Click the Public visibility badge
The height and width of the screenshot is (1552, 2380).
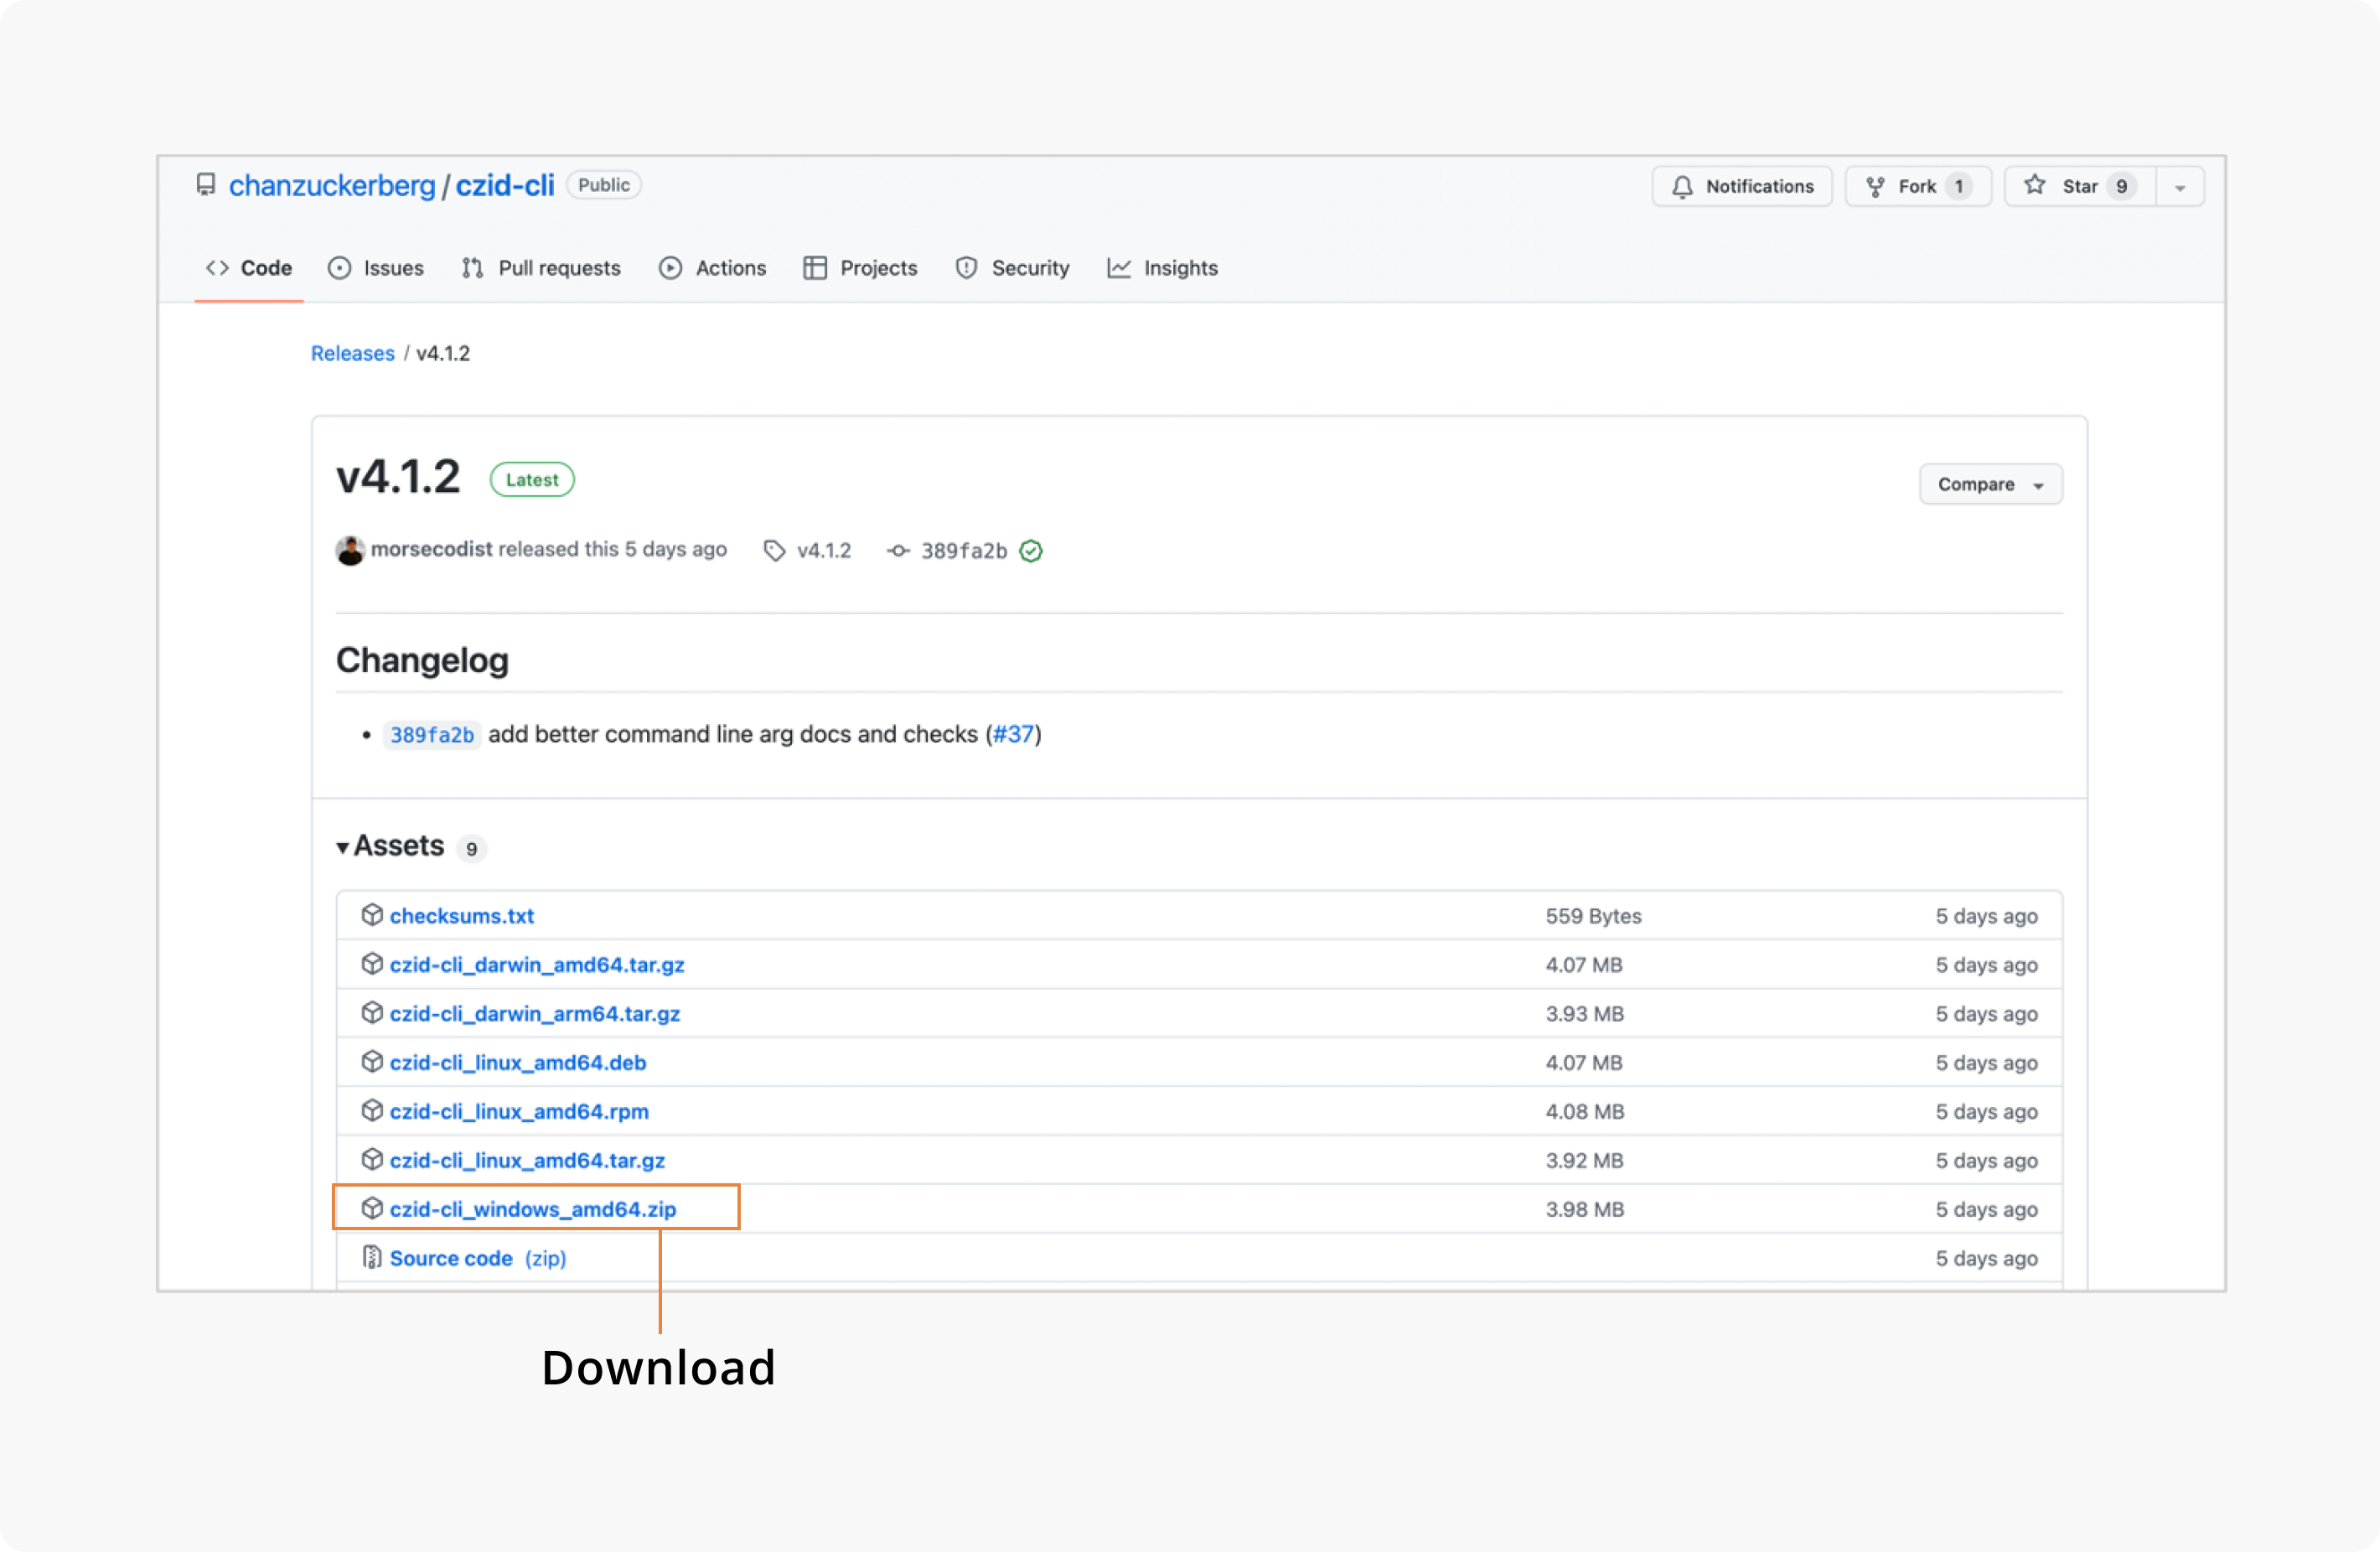point(604,185)
